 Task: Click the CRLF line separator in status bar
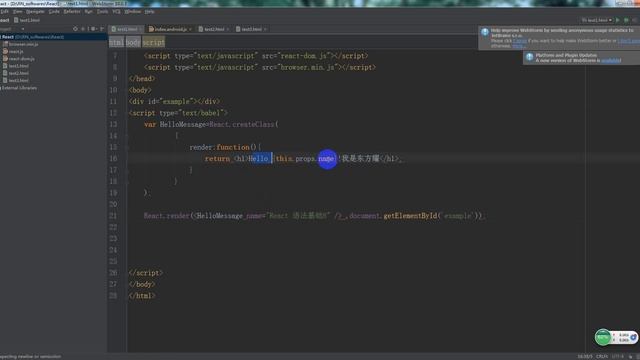click(x=602, y=356)
